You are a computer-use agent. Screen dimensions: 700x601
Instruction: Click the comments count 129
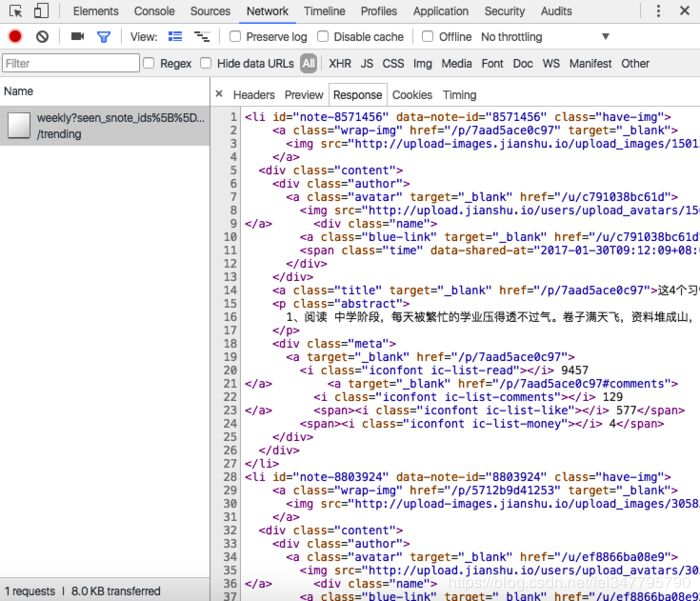pyautogui.click(x=612, y=397)
